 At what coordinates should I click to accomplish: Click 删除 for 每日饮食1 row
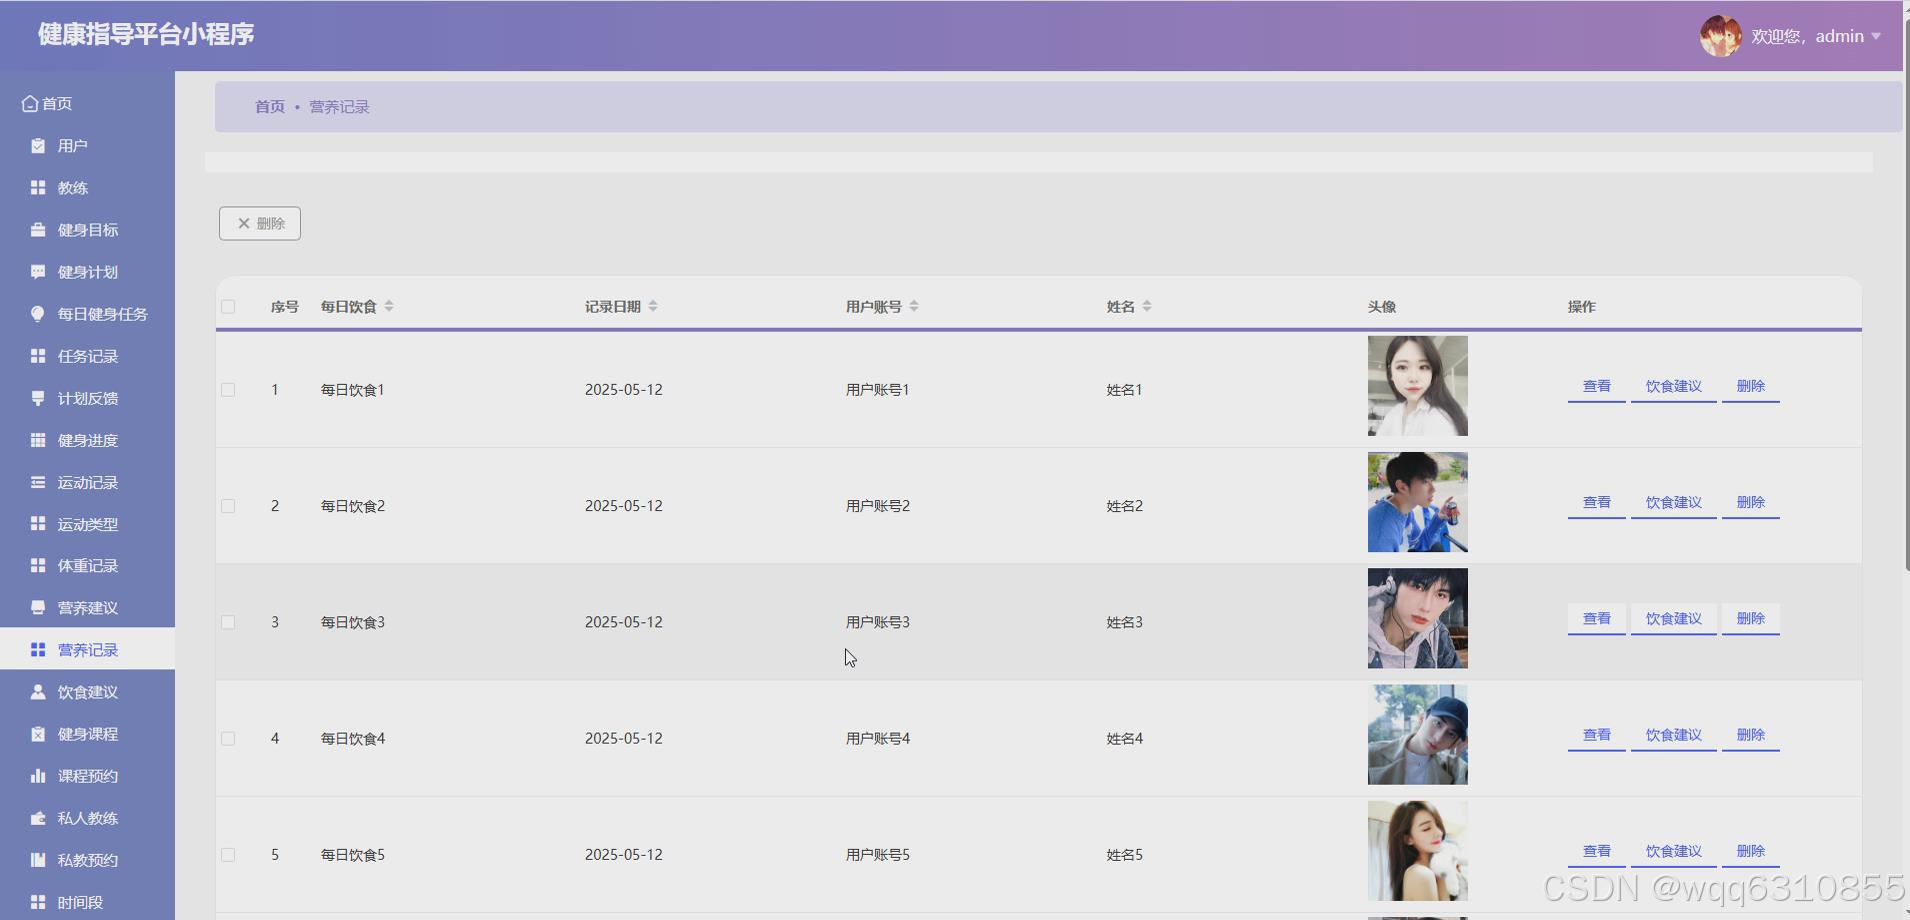pyautogui.click(x=1751, y=386)
